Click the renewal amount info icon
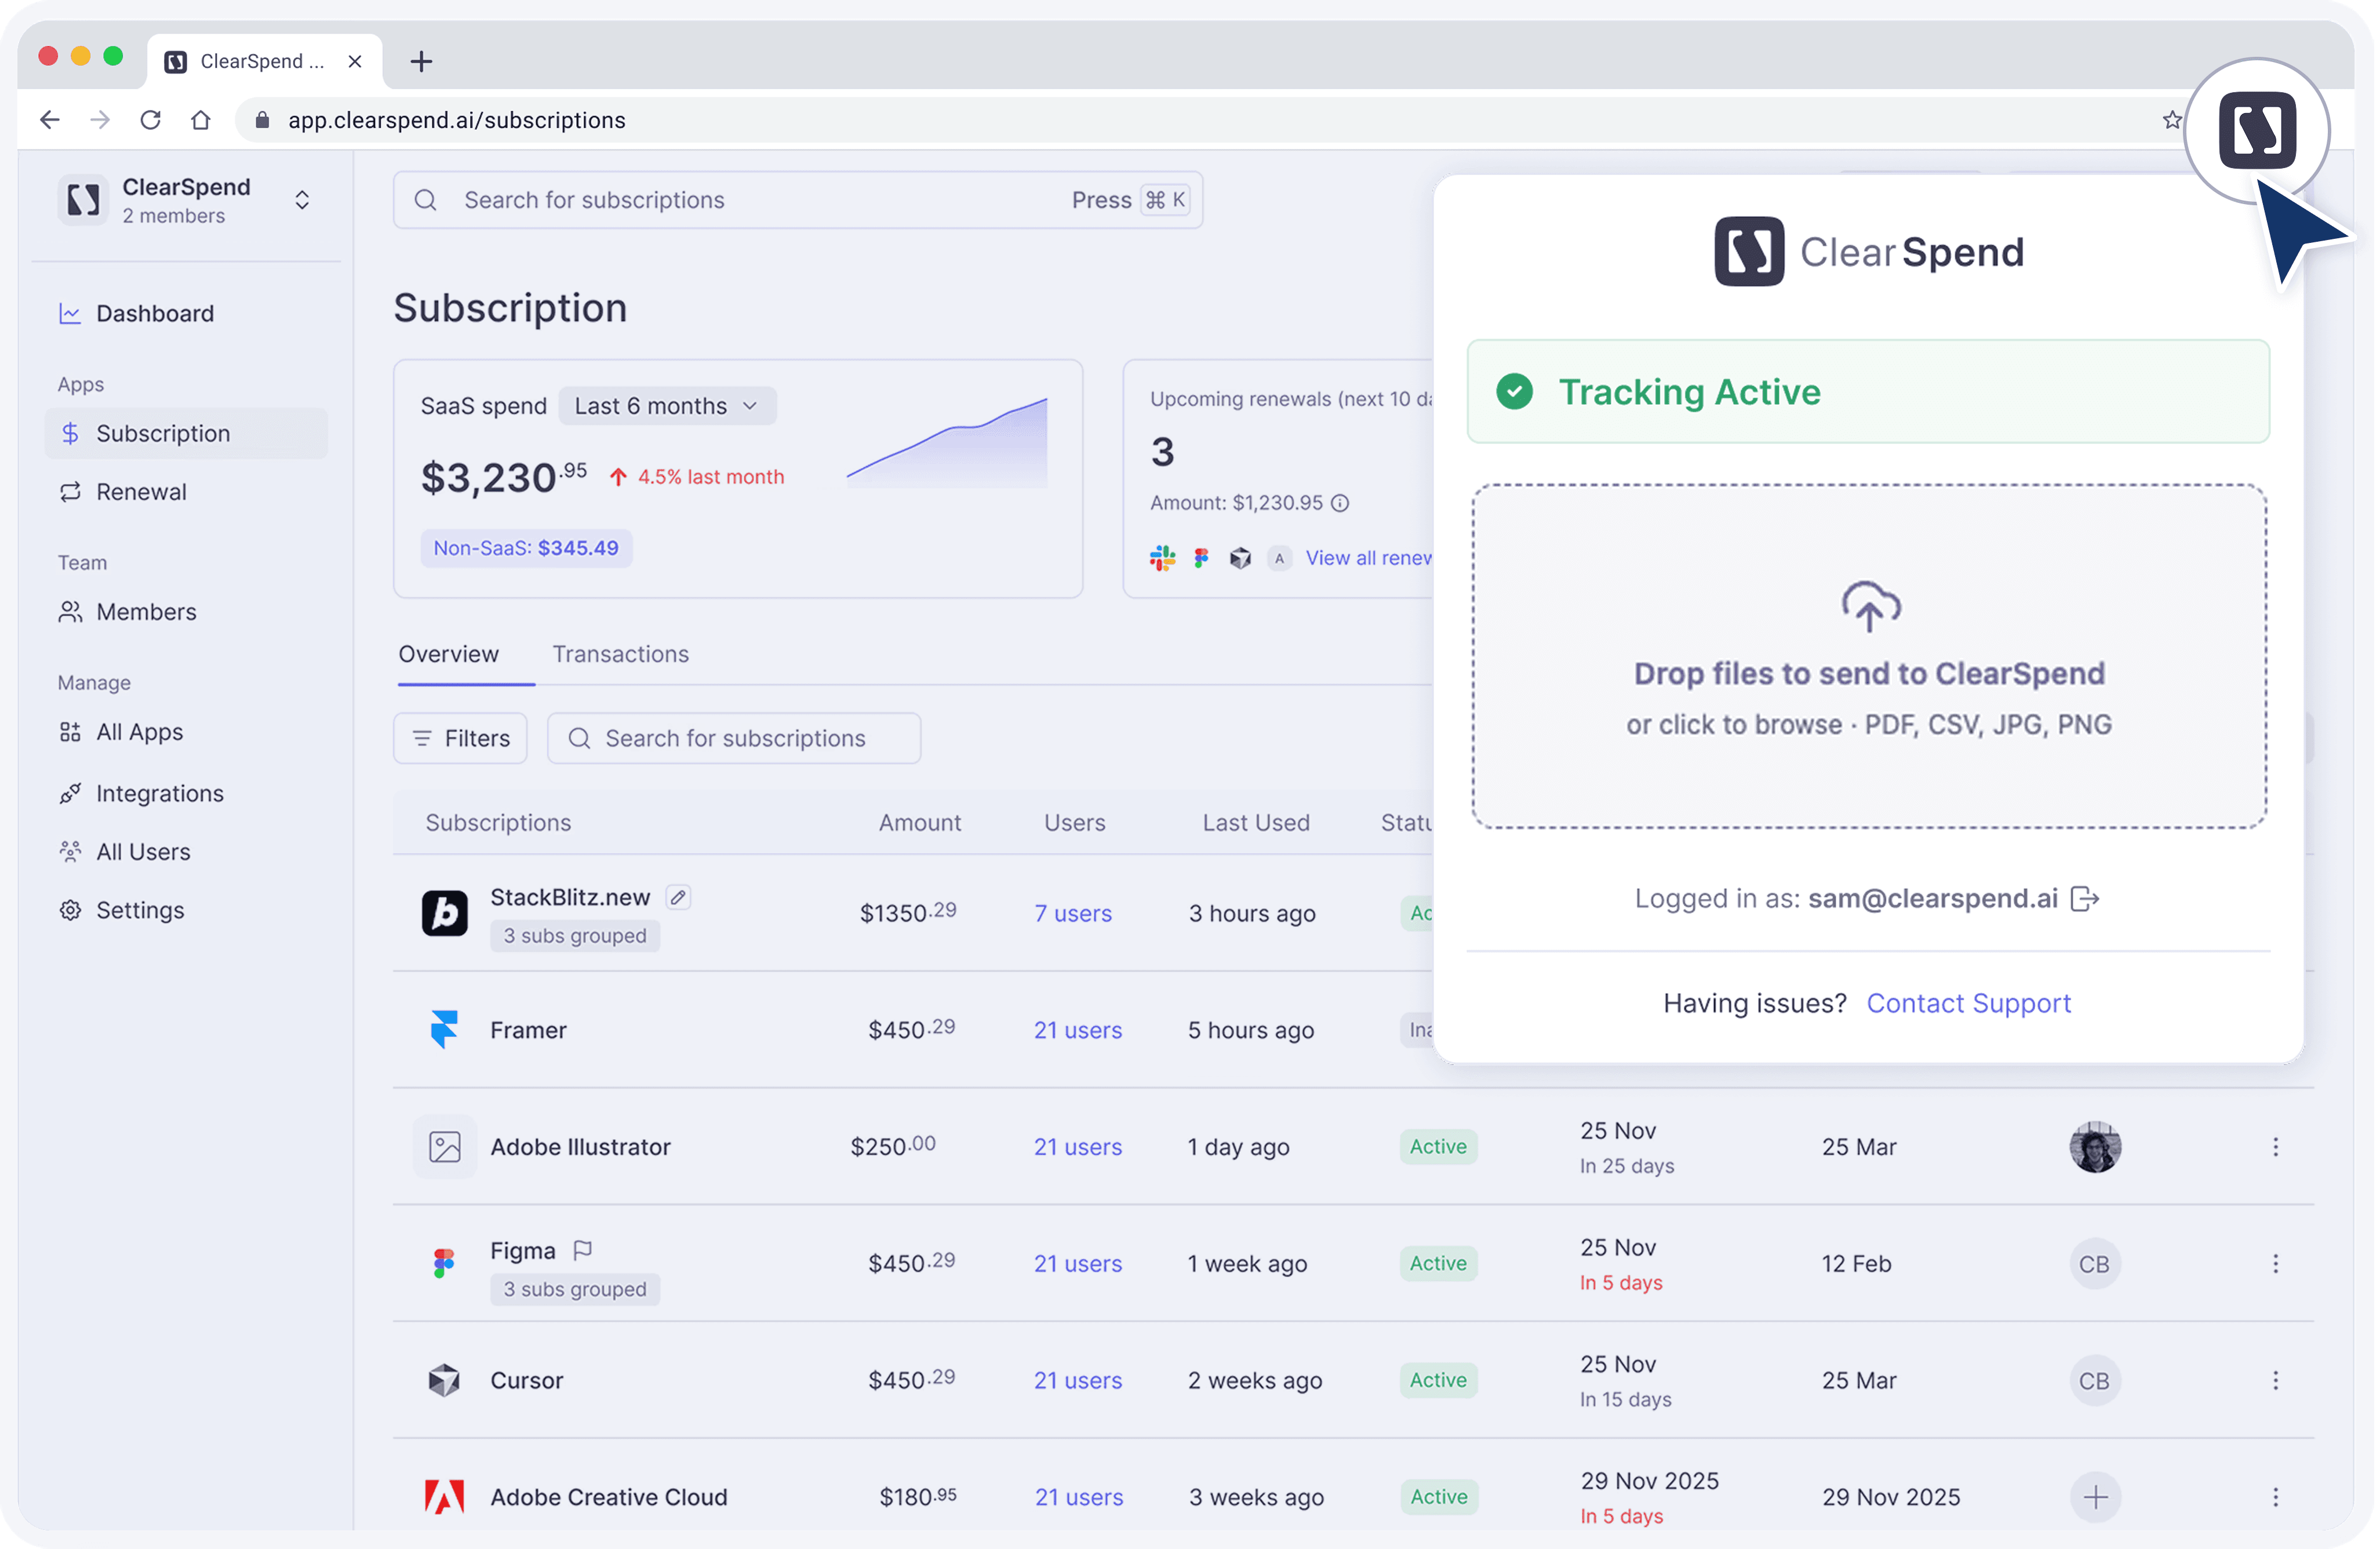This screenshot has width=2380, height=1549. coord(1340,503)
